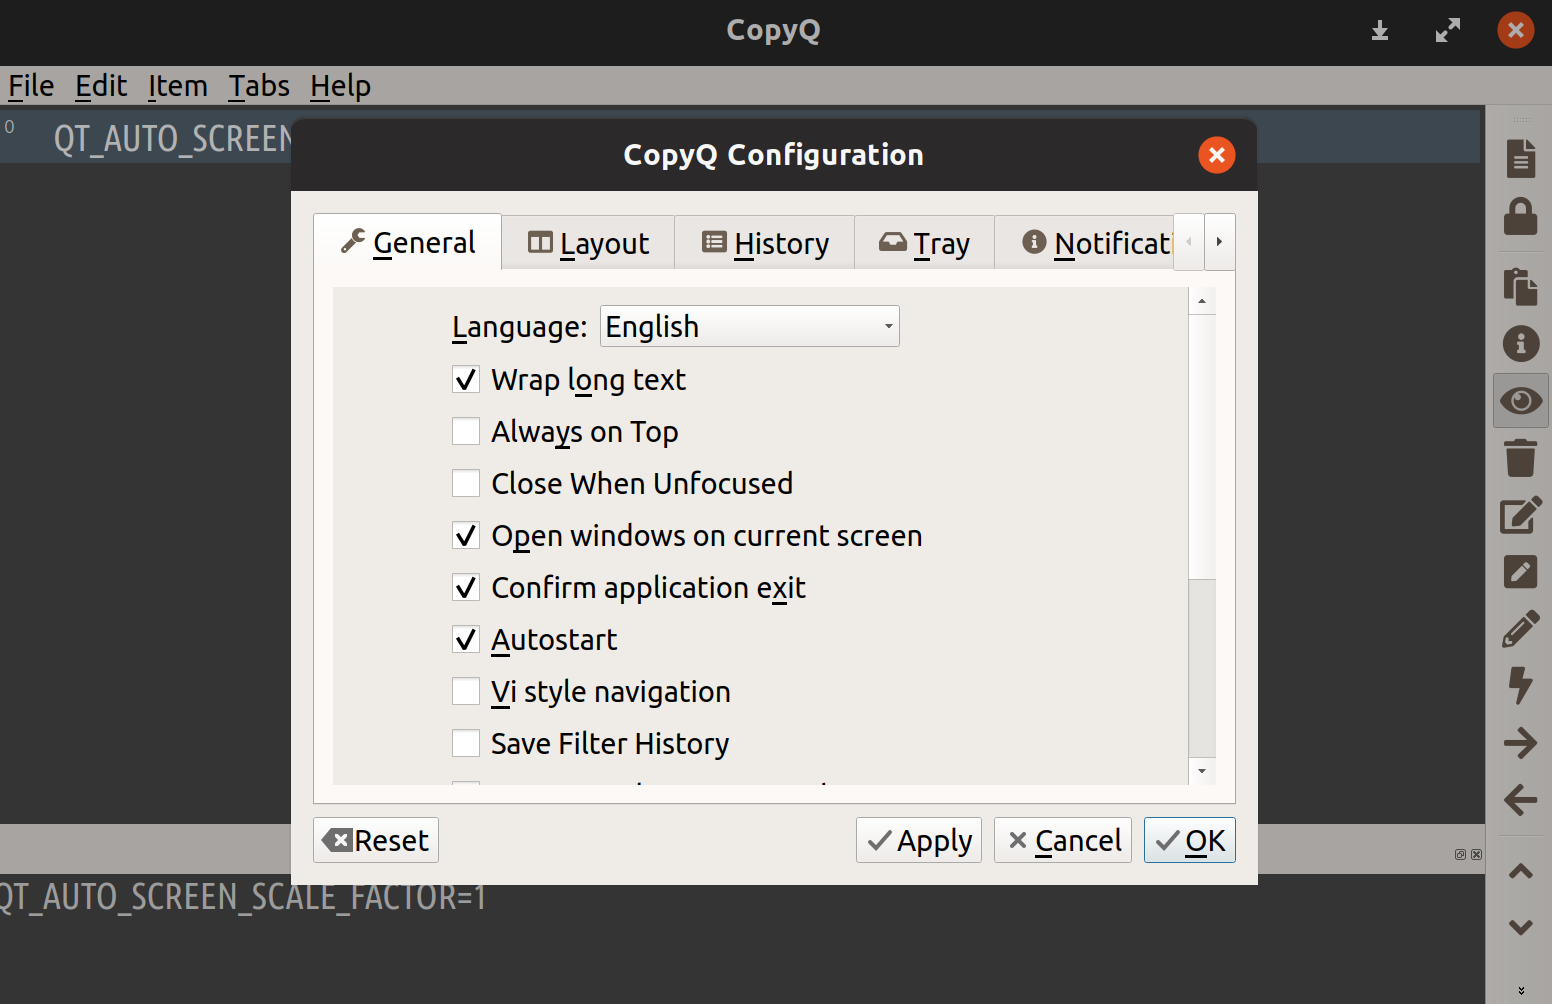1552x1004 pixels.
Task: Click the right arrow next-item icon
Action: click(x=1520, y=743)
